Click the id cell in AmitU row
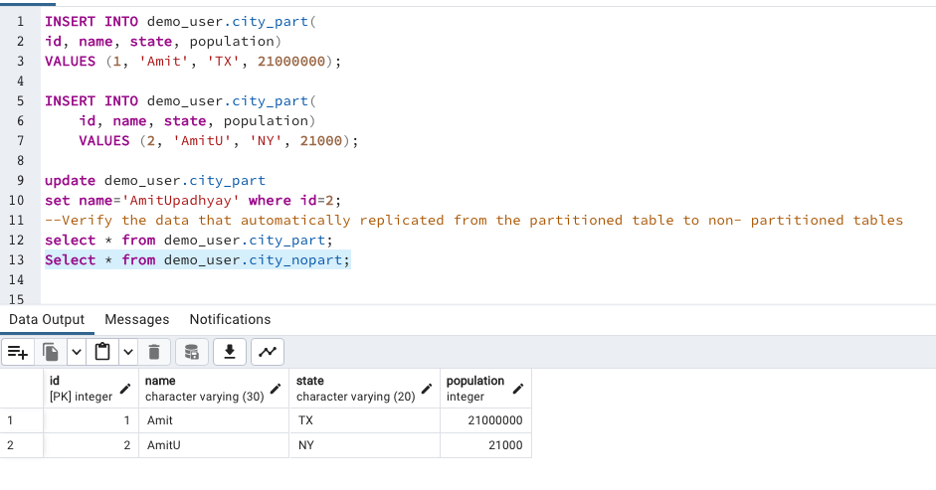Screen dimensions: 936x490 coord(91,445)
